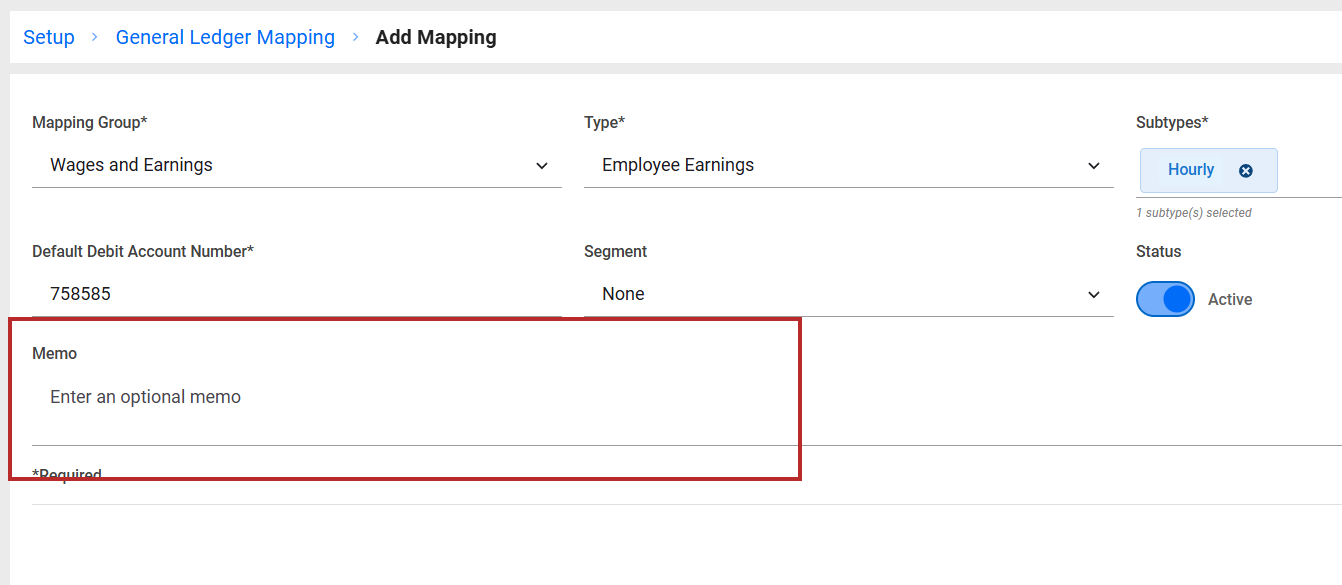This screenshot has height=585, width=1342.
Task: Open General Ledger Mapping breadcrumb link
Action: 225,37
